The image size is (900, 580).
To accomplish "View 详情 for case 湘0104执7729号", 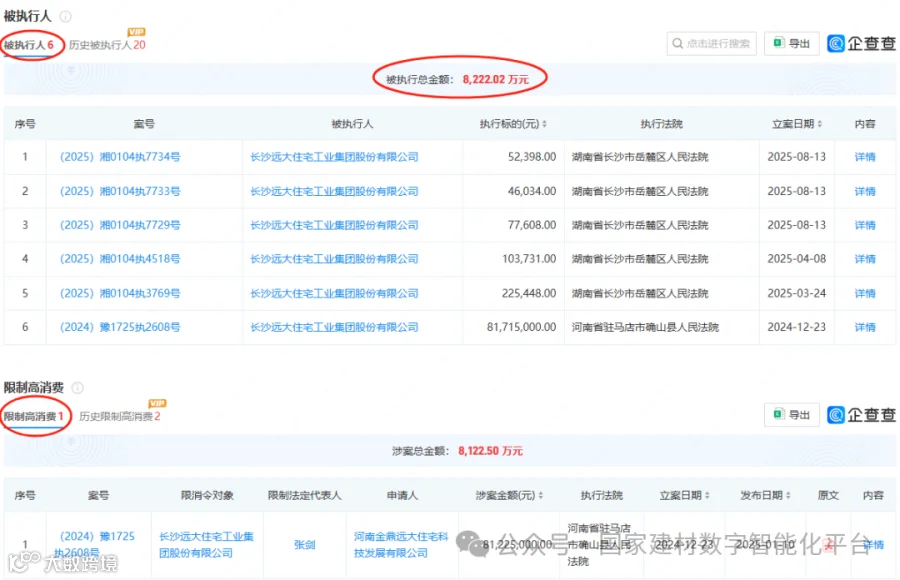I will point(864,225).
